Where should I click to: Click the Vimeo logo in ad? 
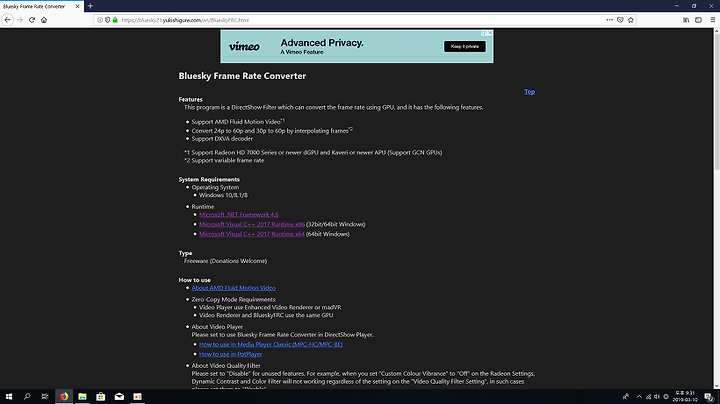[x=244, y=46]
